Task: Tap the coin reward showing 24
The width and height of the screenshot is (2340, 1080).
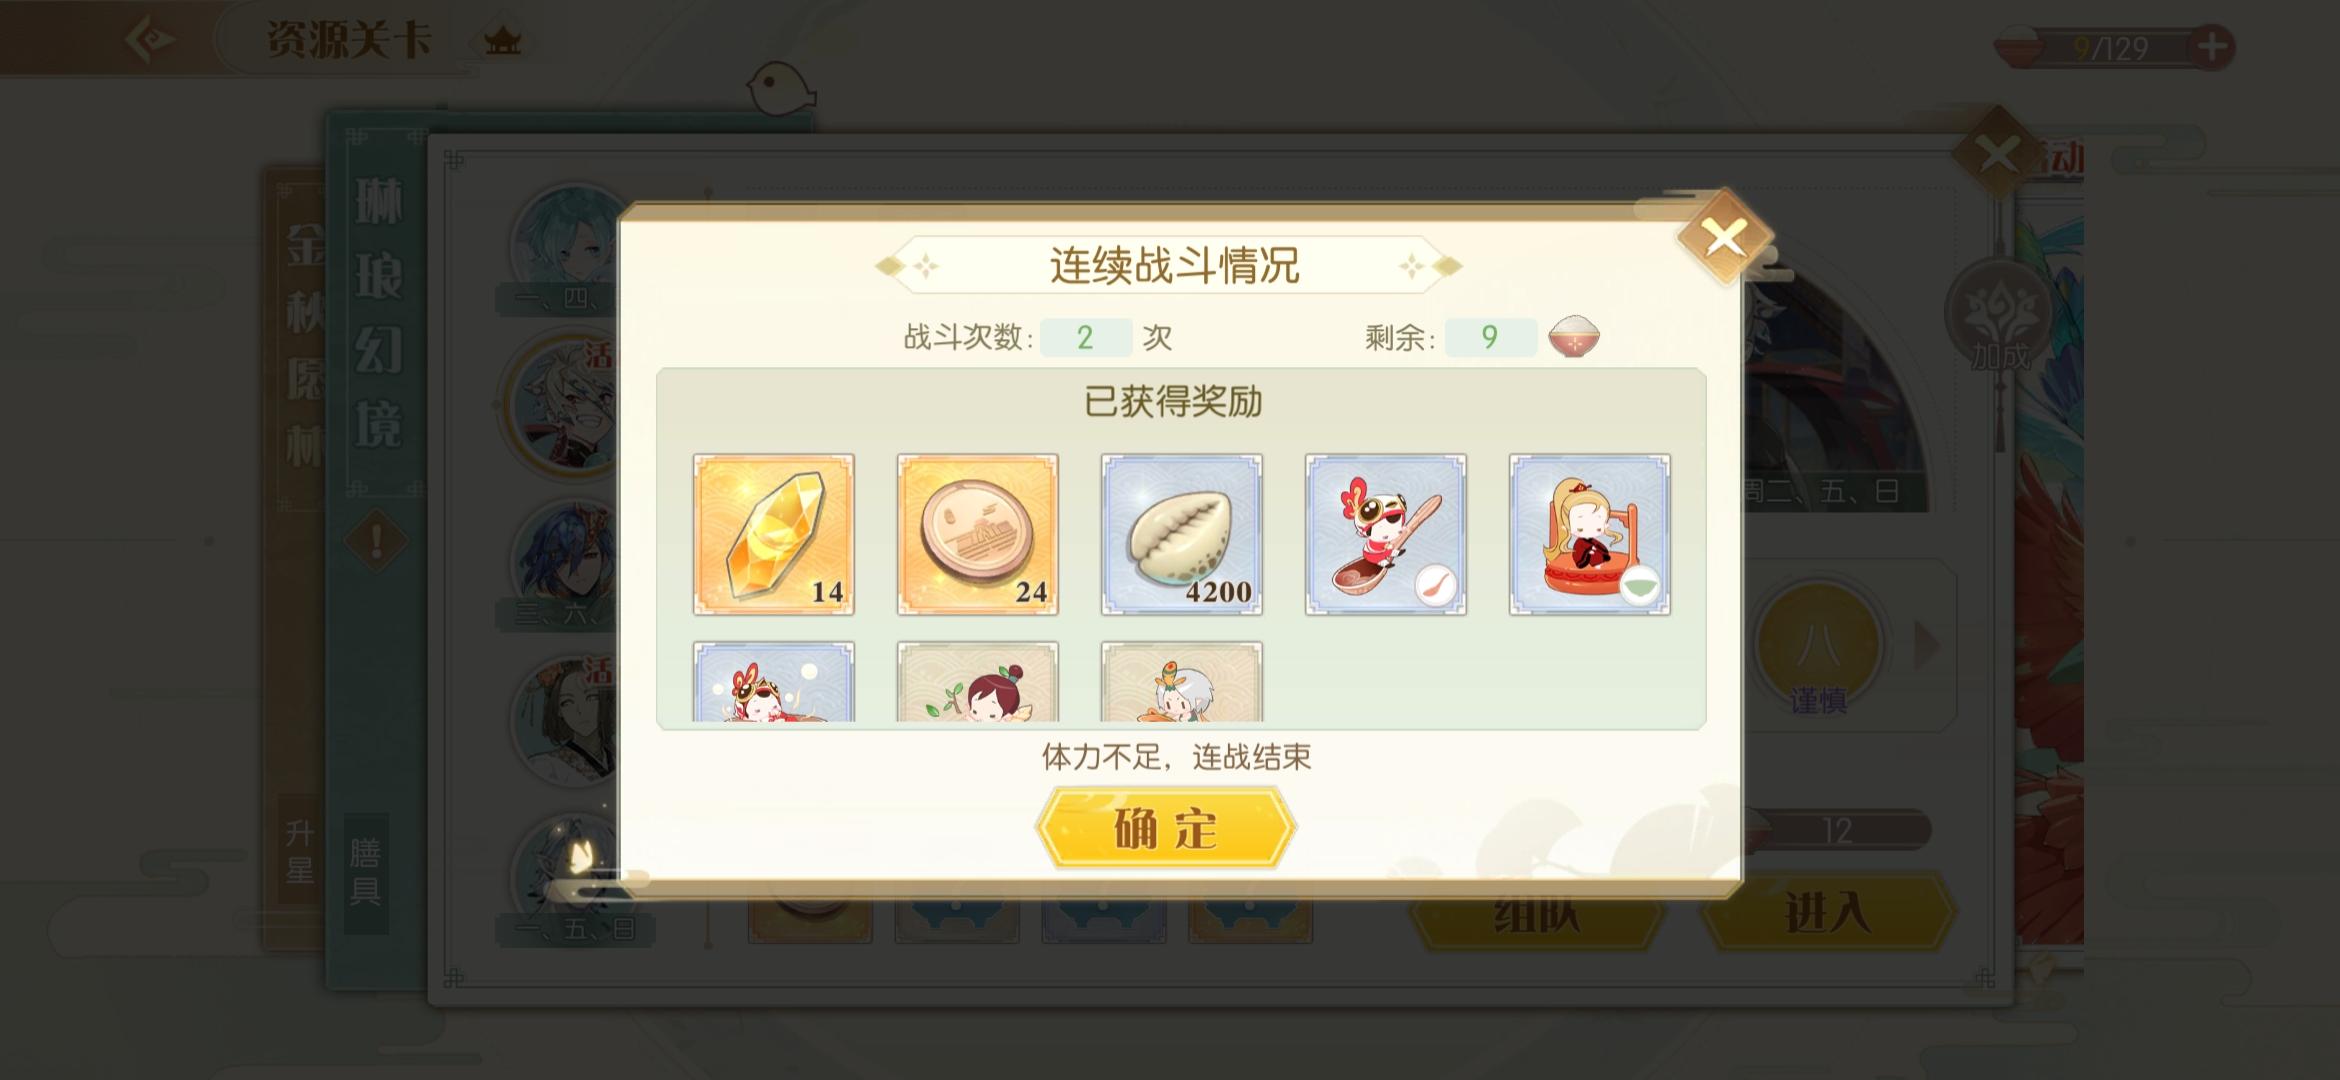Action: (x=978, y=534)
